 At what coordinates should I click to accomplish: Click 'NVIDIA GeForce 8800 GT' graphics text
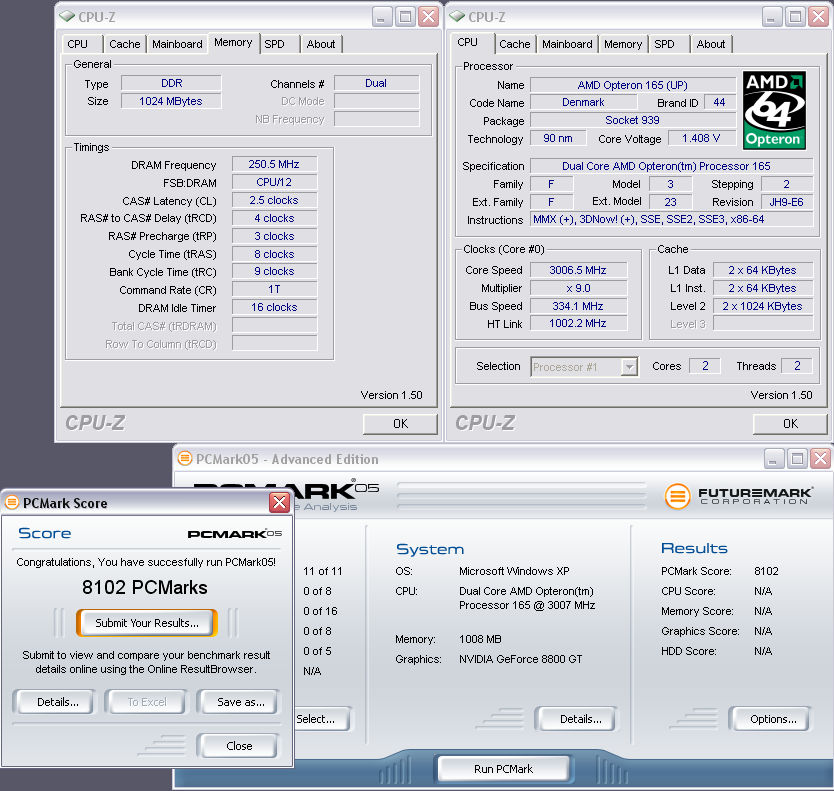[x=520, y=659]
